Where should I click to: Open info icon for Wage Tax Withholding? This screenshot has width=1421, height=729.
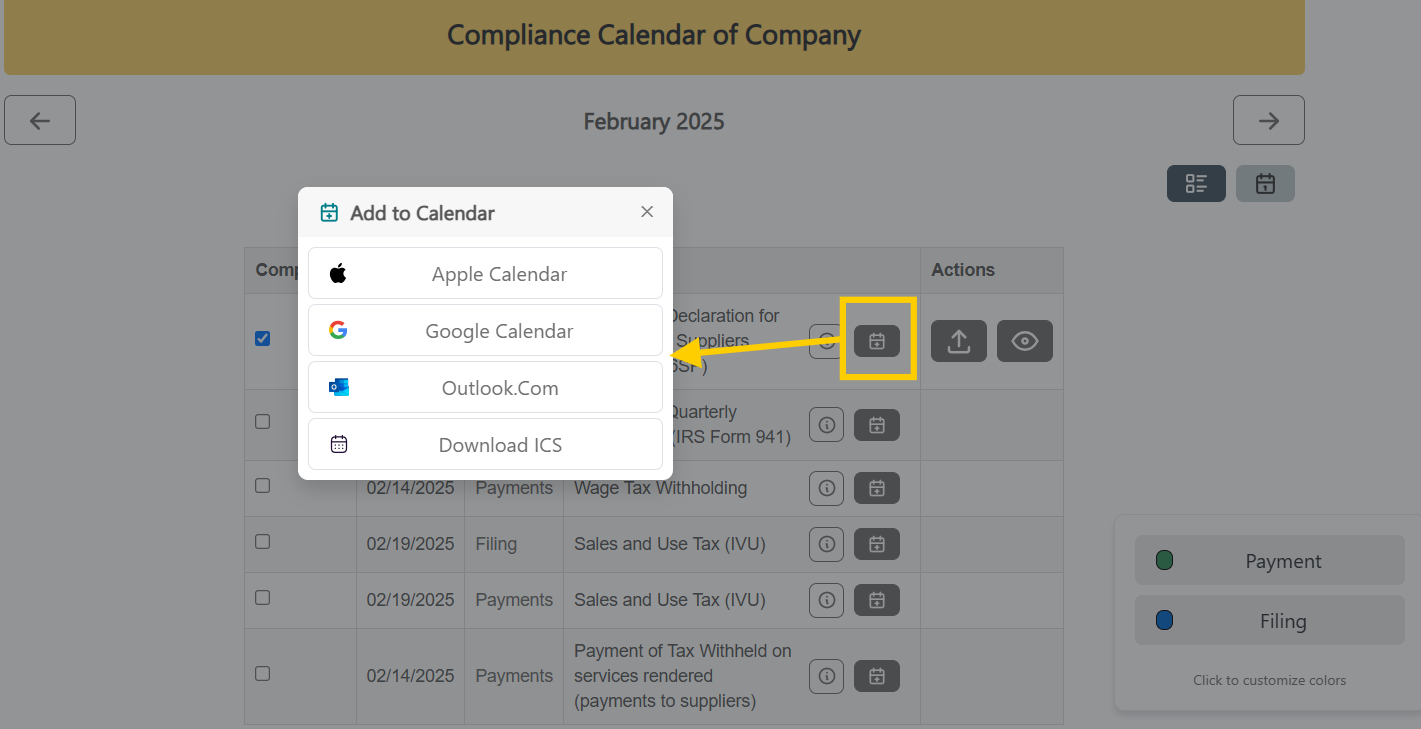(x=826, y=488)
